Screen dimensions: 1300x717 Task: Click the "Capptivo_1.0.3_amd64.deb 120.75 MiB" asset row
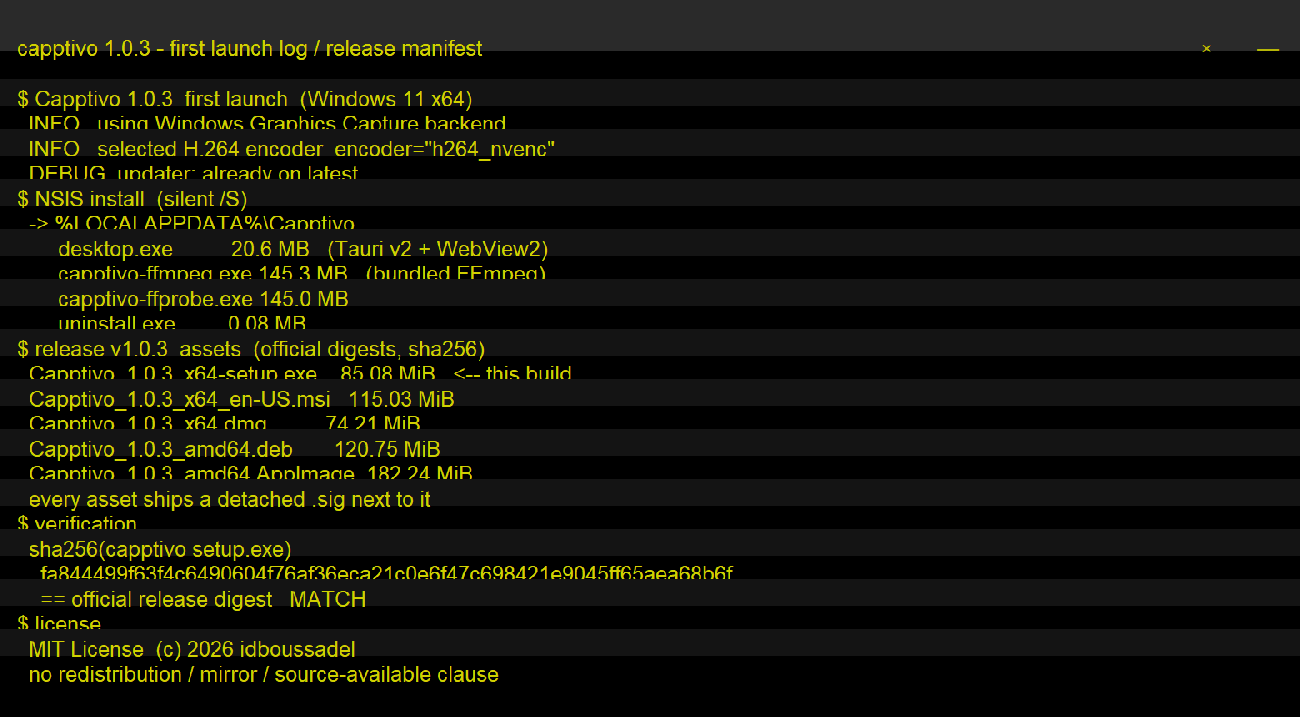(234, 449)
